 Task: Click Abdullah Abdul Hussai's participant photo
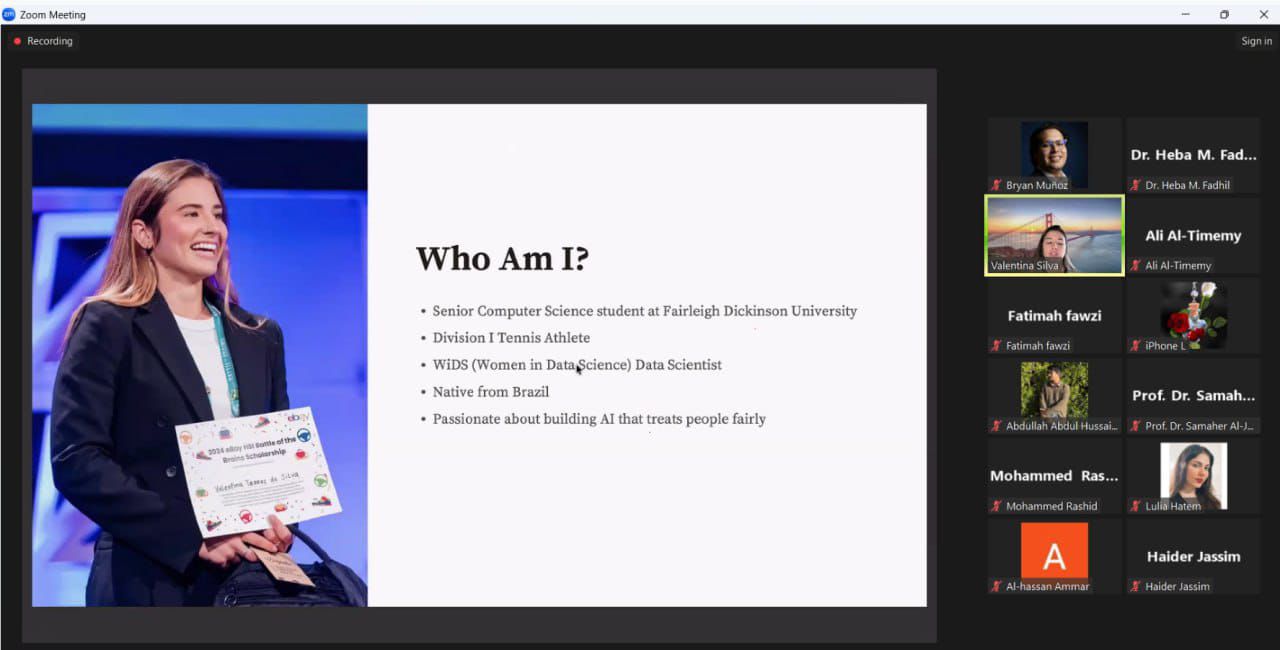point(1054,389)
